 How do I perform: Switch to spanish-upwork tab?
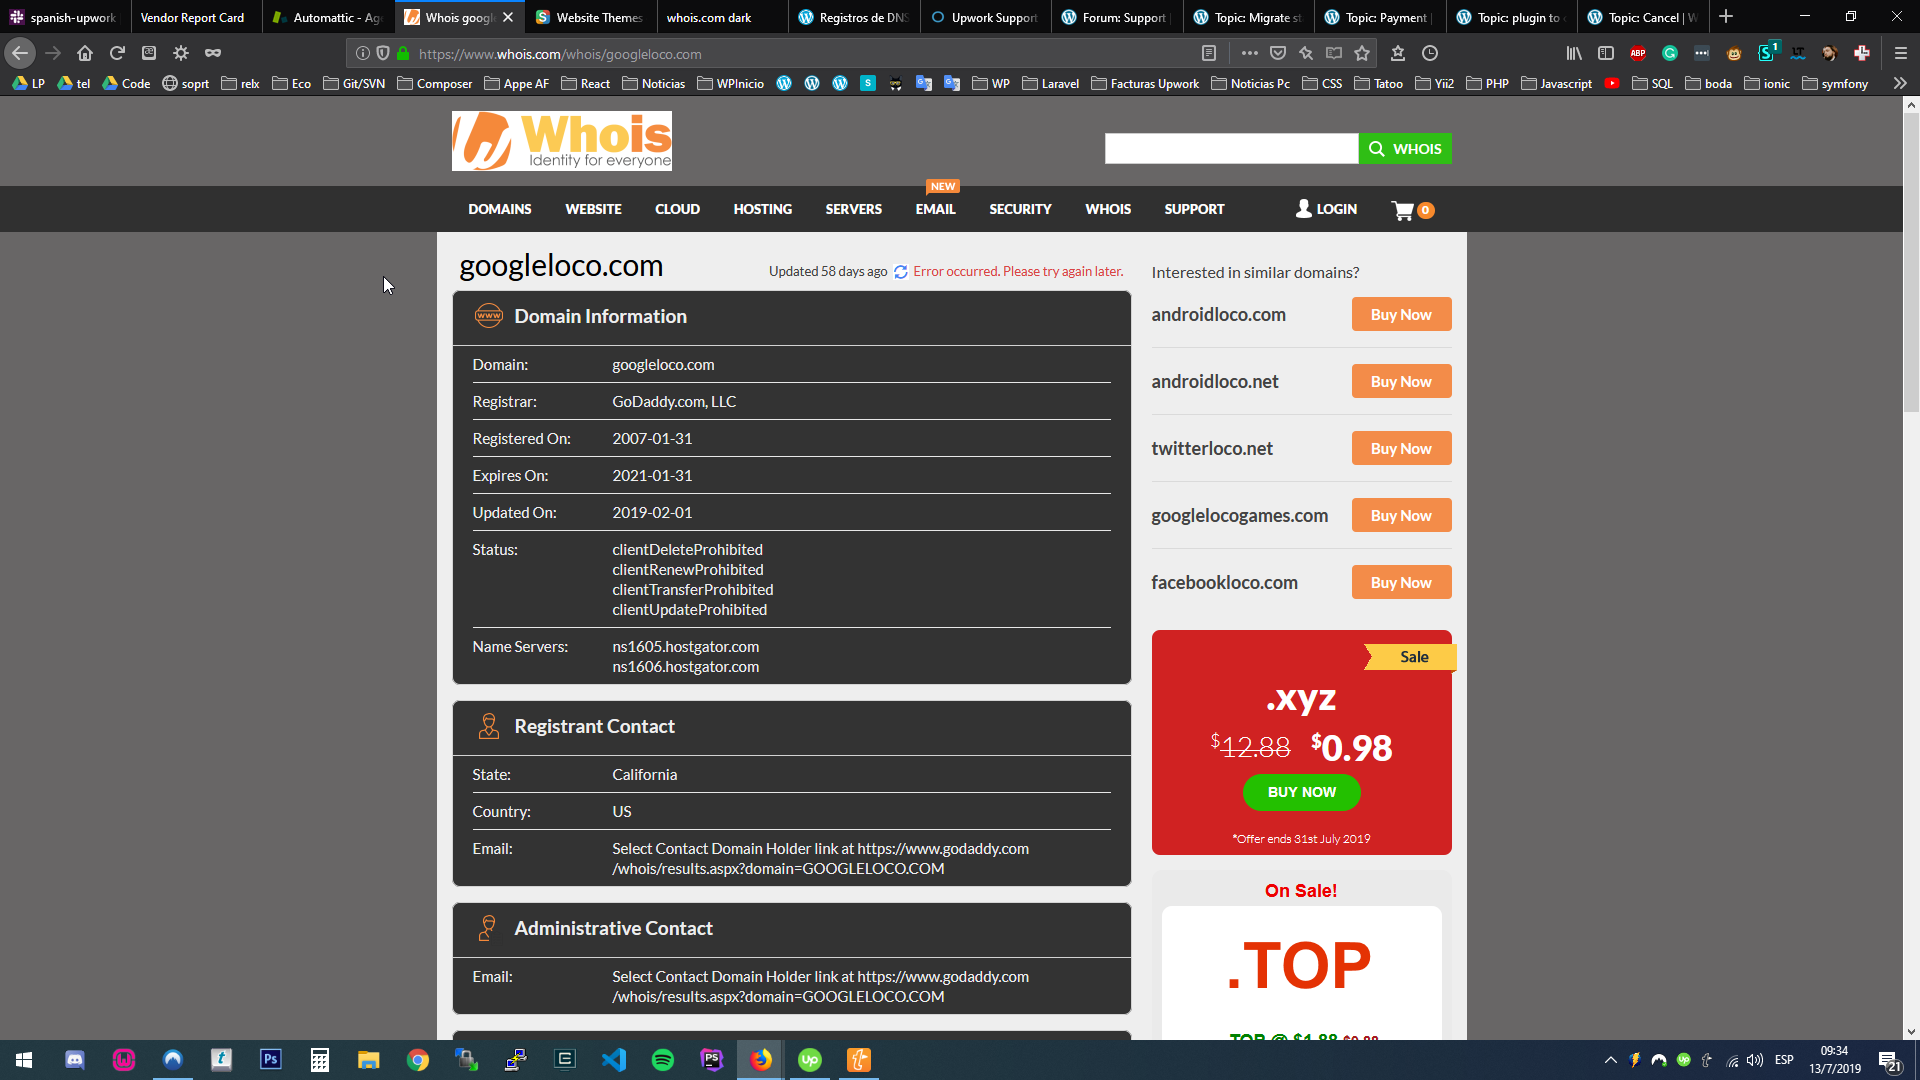click(64, 17)
